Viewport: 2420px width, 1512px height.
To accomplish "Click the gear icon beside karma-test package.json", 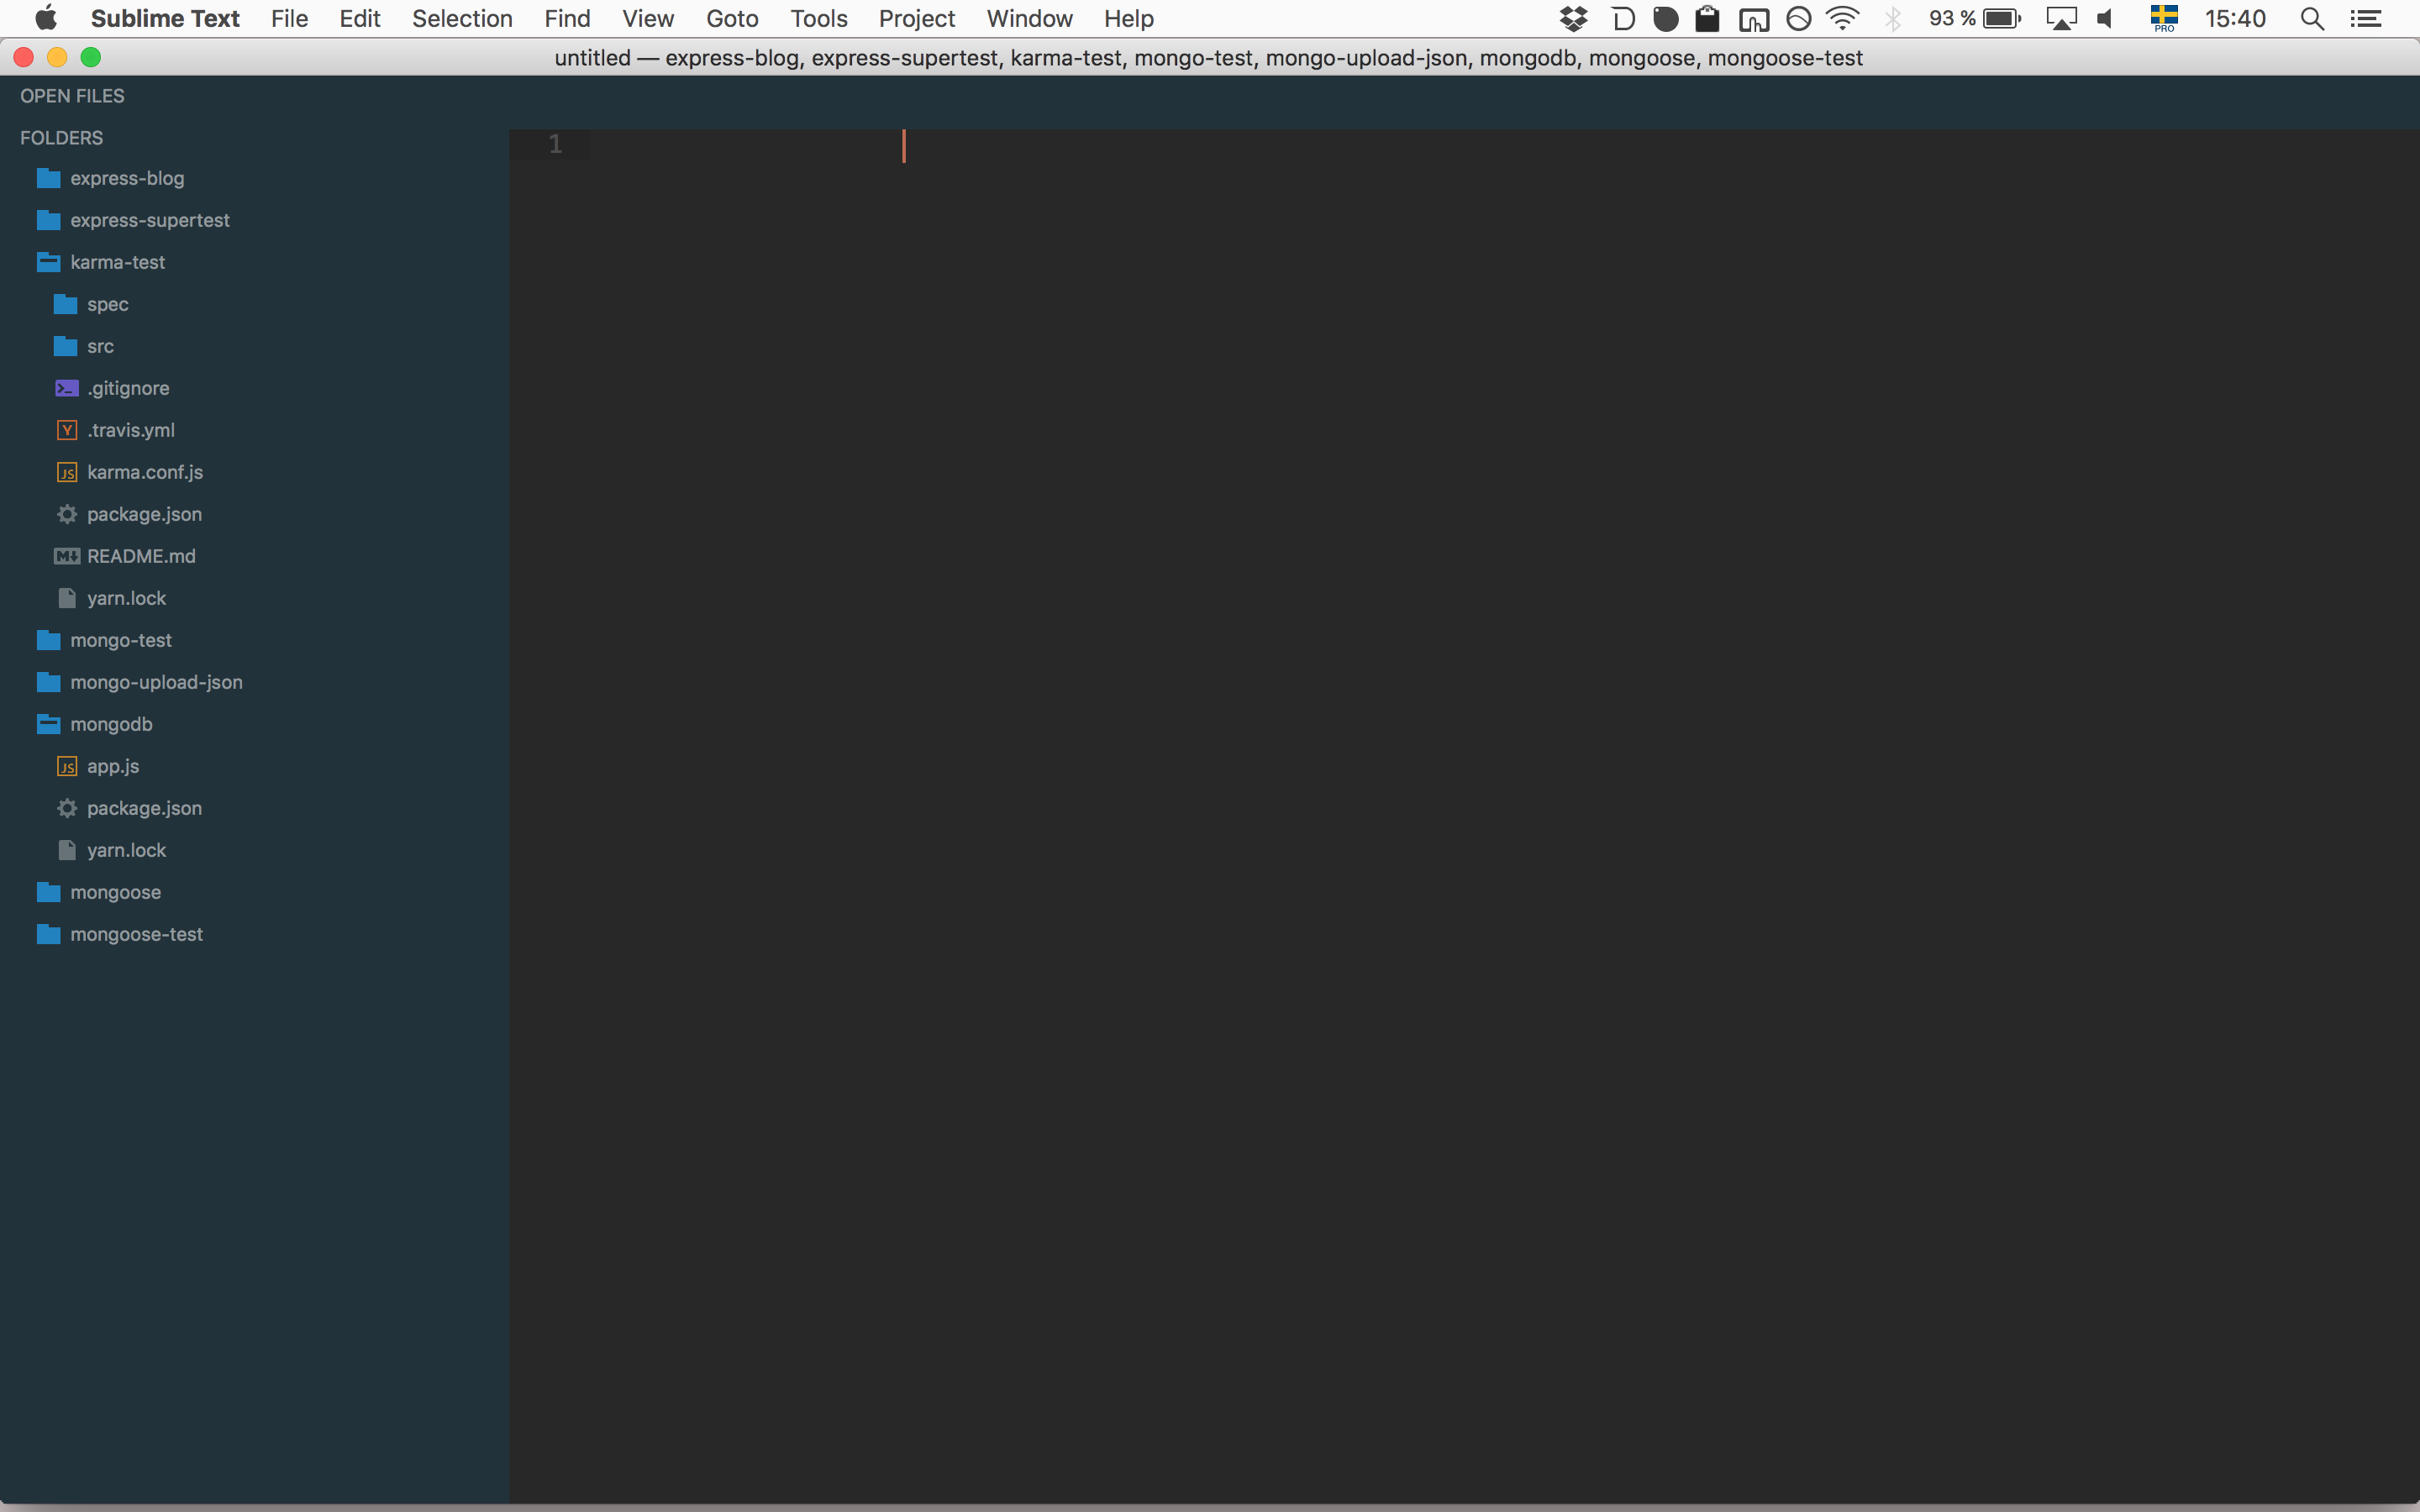I will [x=67, y=514].
